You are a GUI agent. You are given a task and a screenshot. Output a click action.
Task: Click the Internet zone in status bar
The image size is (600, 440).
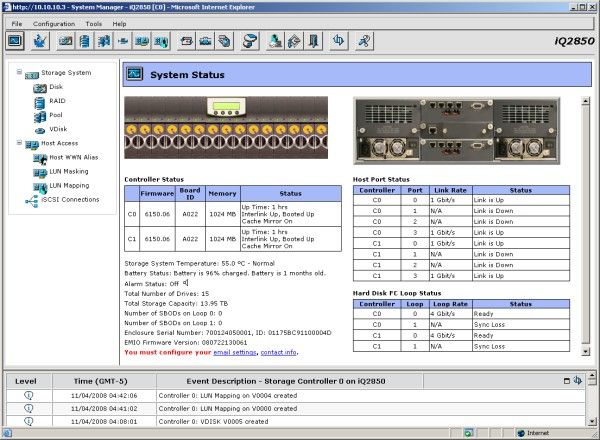[x=534, y=433]
